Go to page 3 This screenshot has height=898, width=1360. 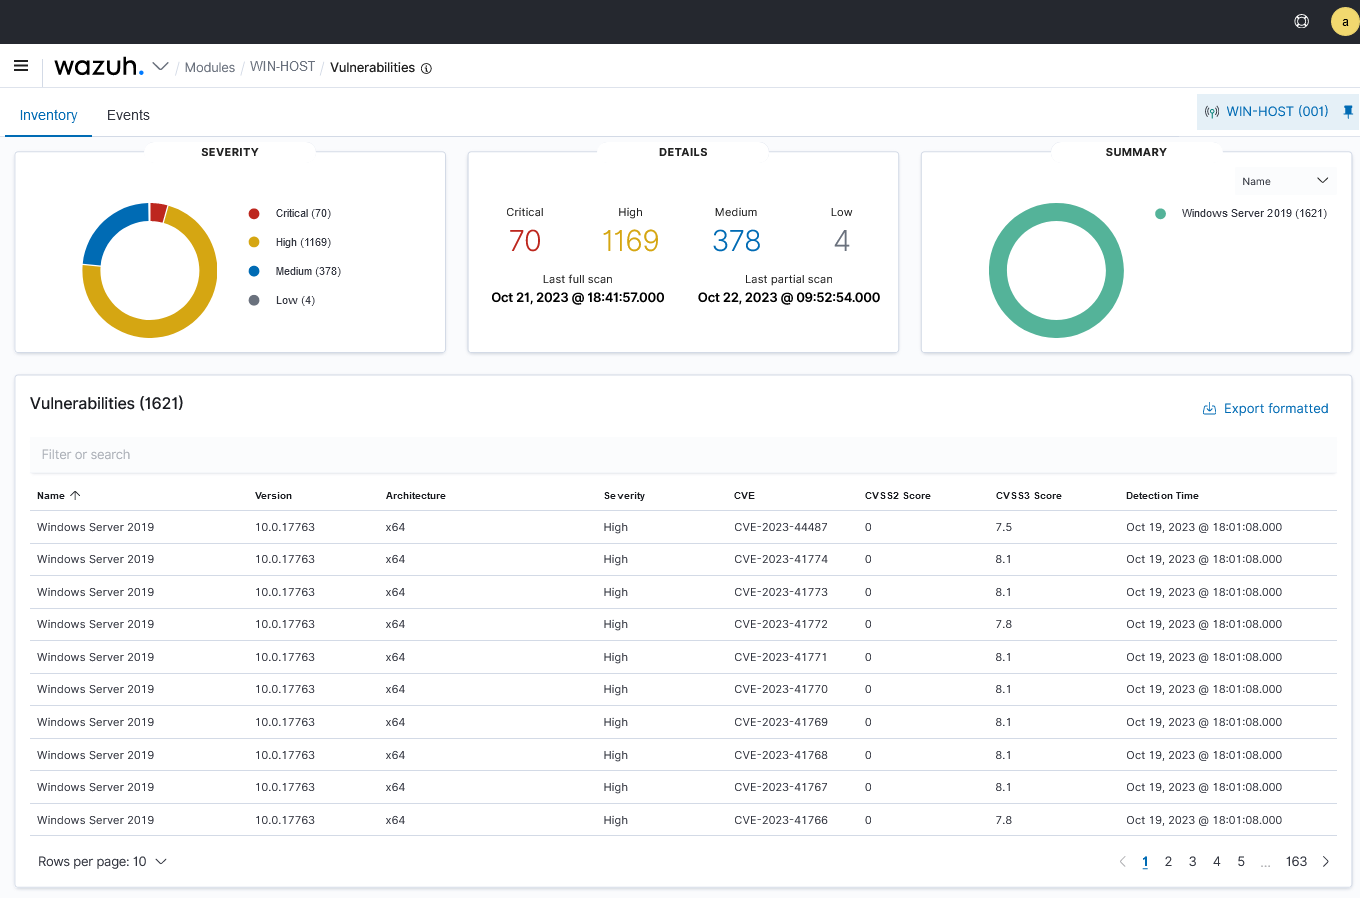click(1192, 862)
